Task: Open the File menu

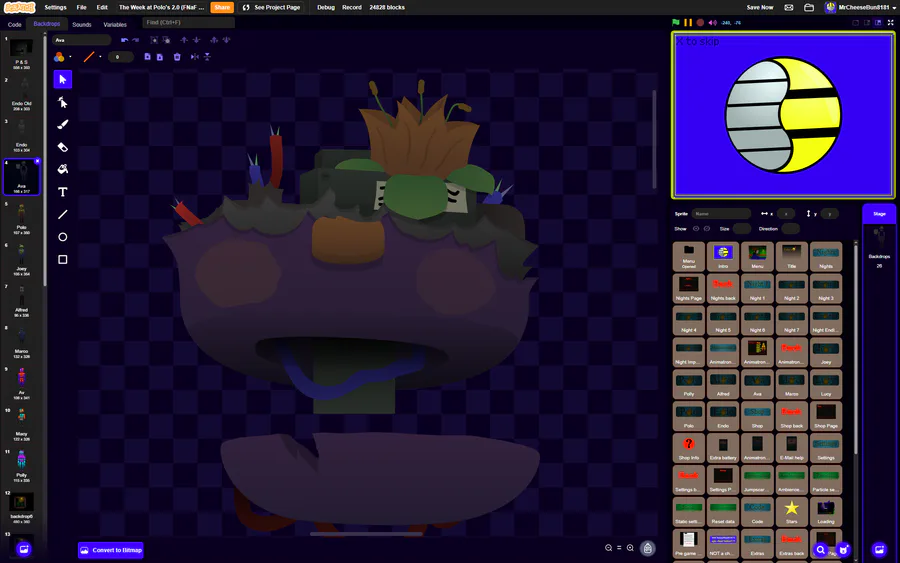Action: (x=82, y=7)
